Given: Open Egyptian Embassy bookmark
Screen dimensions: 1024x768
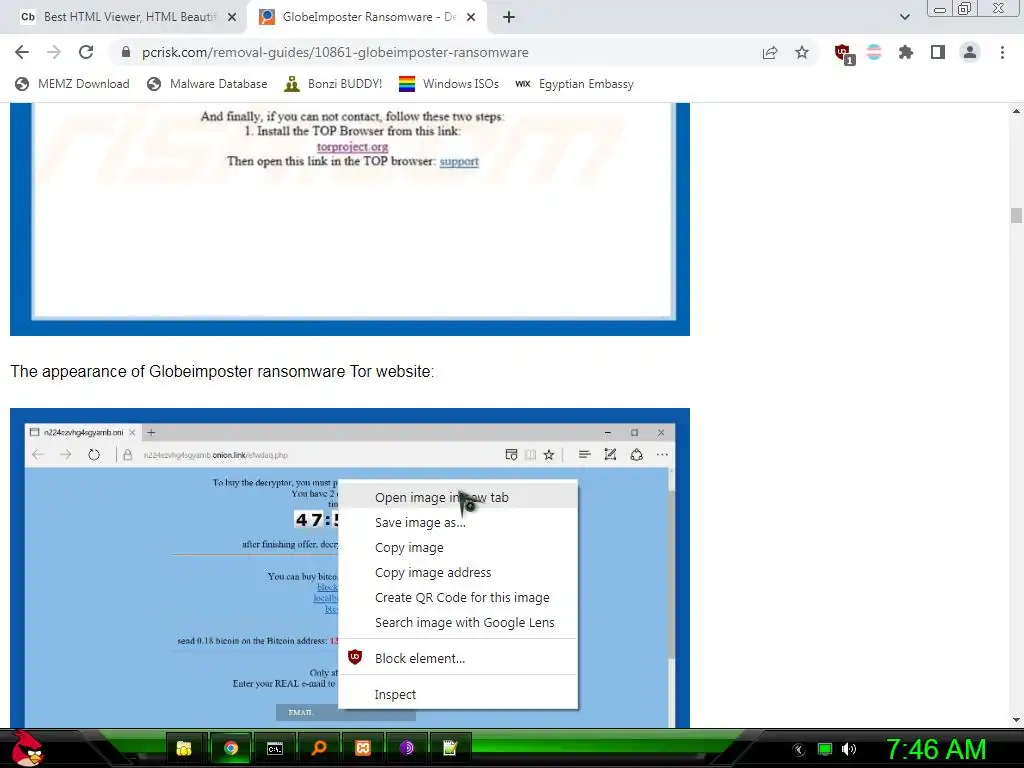Looking at the screenshot, I should point(575,84).
